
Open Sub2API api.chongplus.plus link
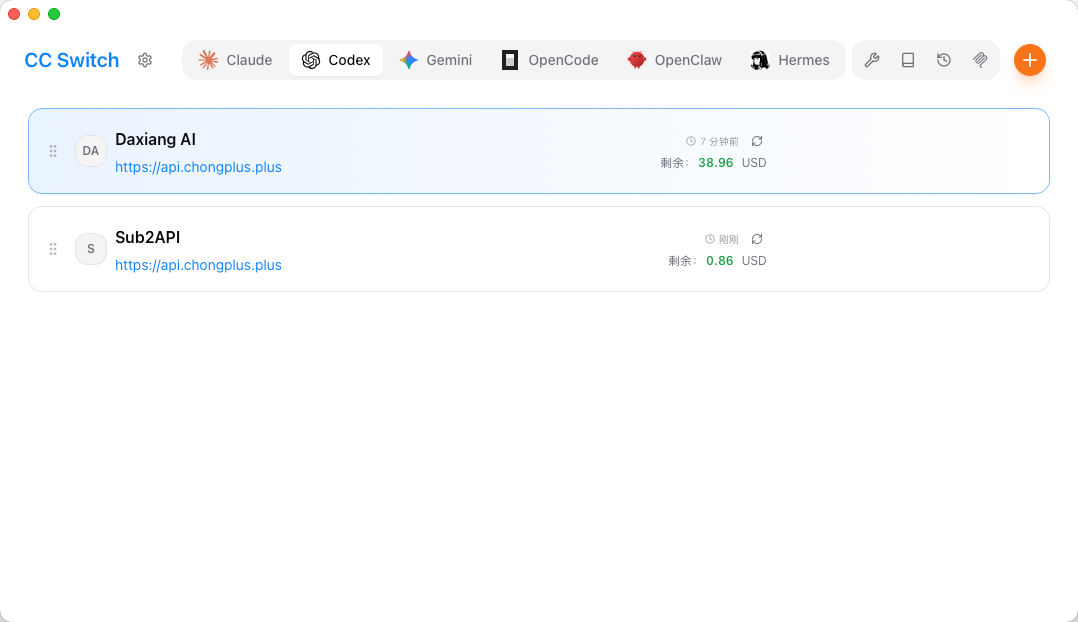pos(198,265)
